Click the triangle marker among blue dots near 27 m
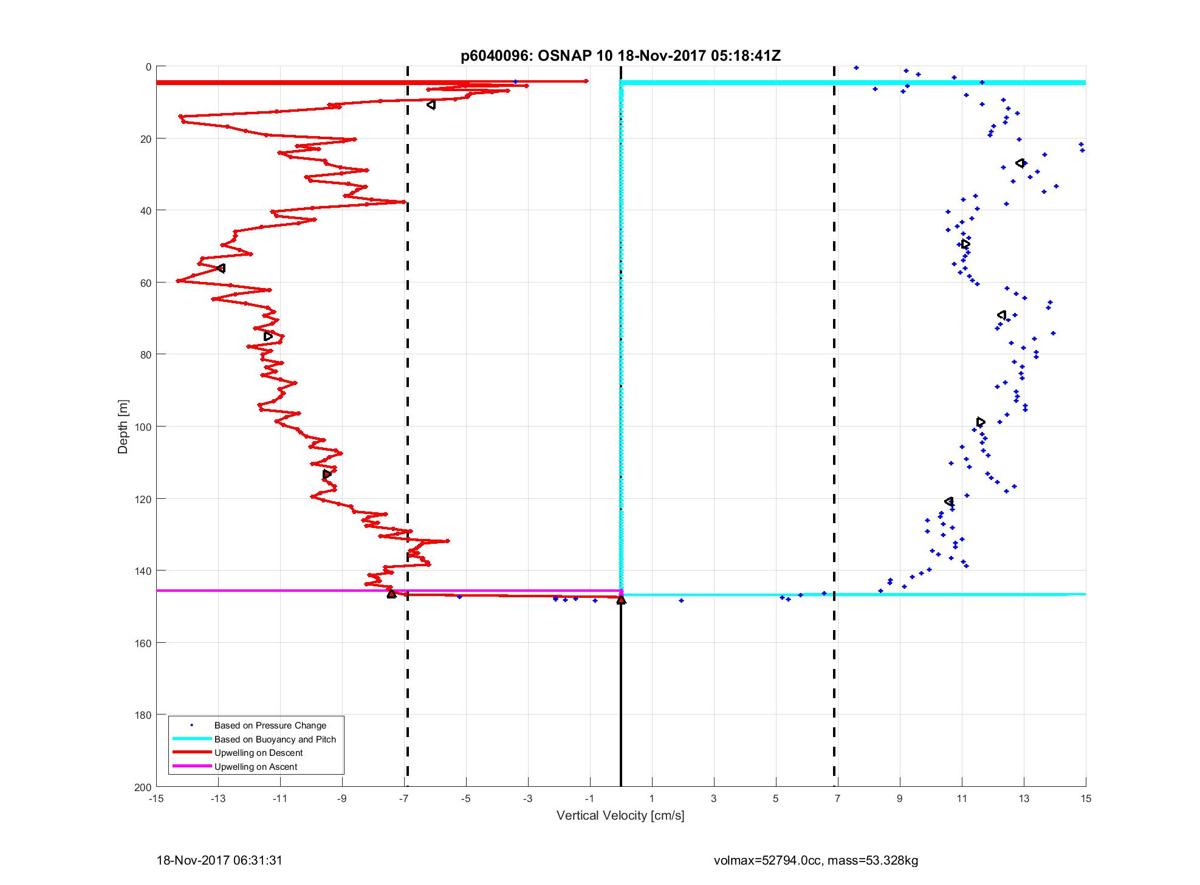The width and height of the screenshot is (1200, 885). pyautogui.click(x=1021, y=163)
